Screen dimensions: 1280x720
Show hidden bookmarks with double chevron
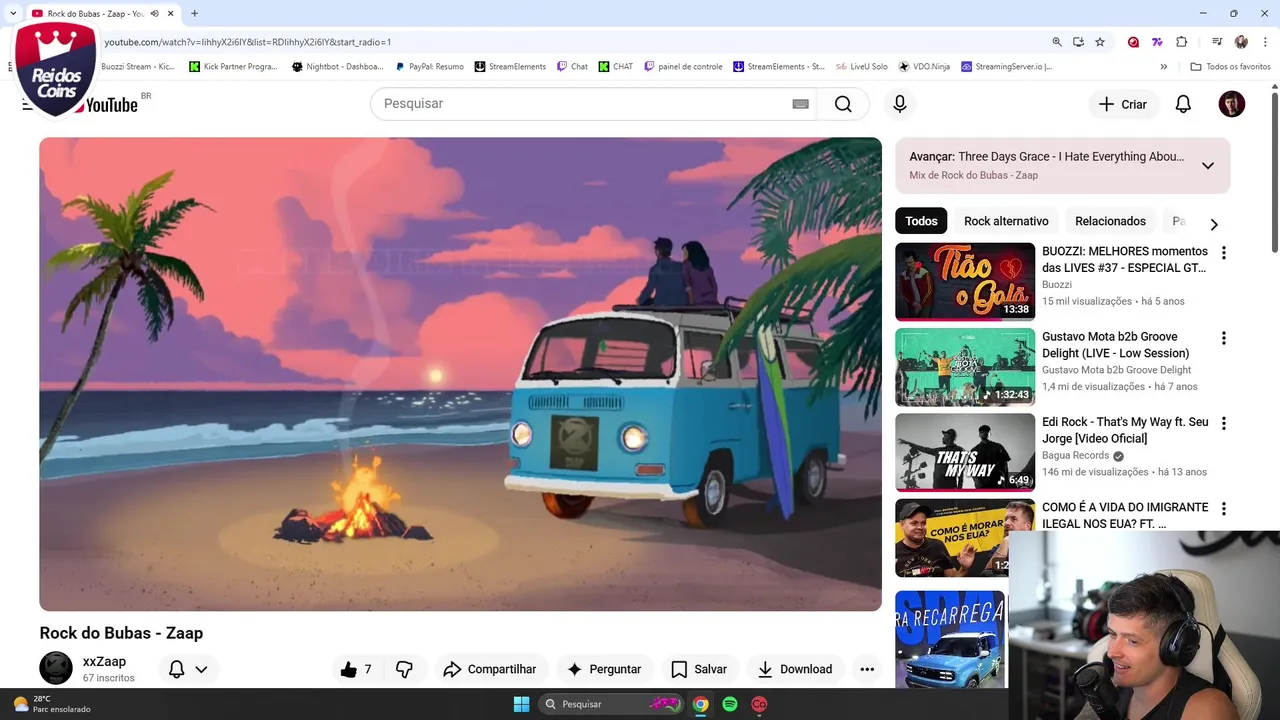point(1163,67)
